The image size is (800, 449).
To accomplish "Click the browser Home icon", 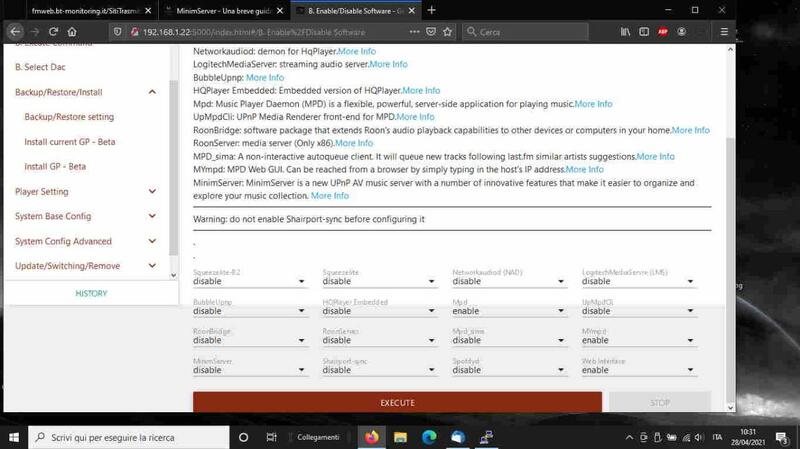I will click(72, 32).
